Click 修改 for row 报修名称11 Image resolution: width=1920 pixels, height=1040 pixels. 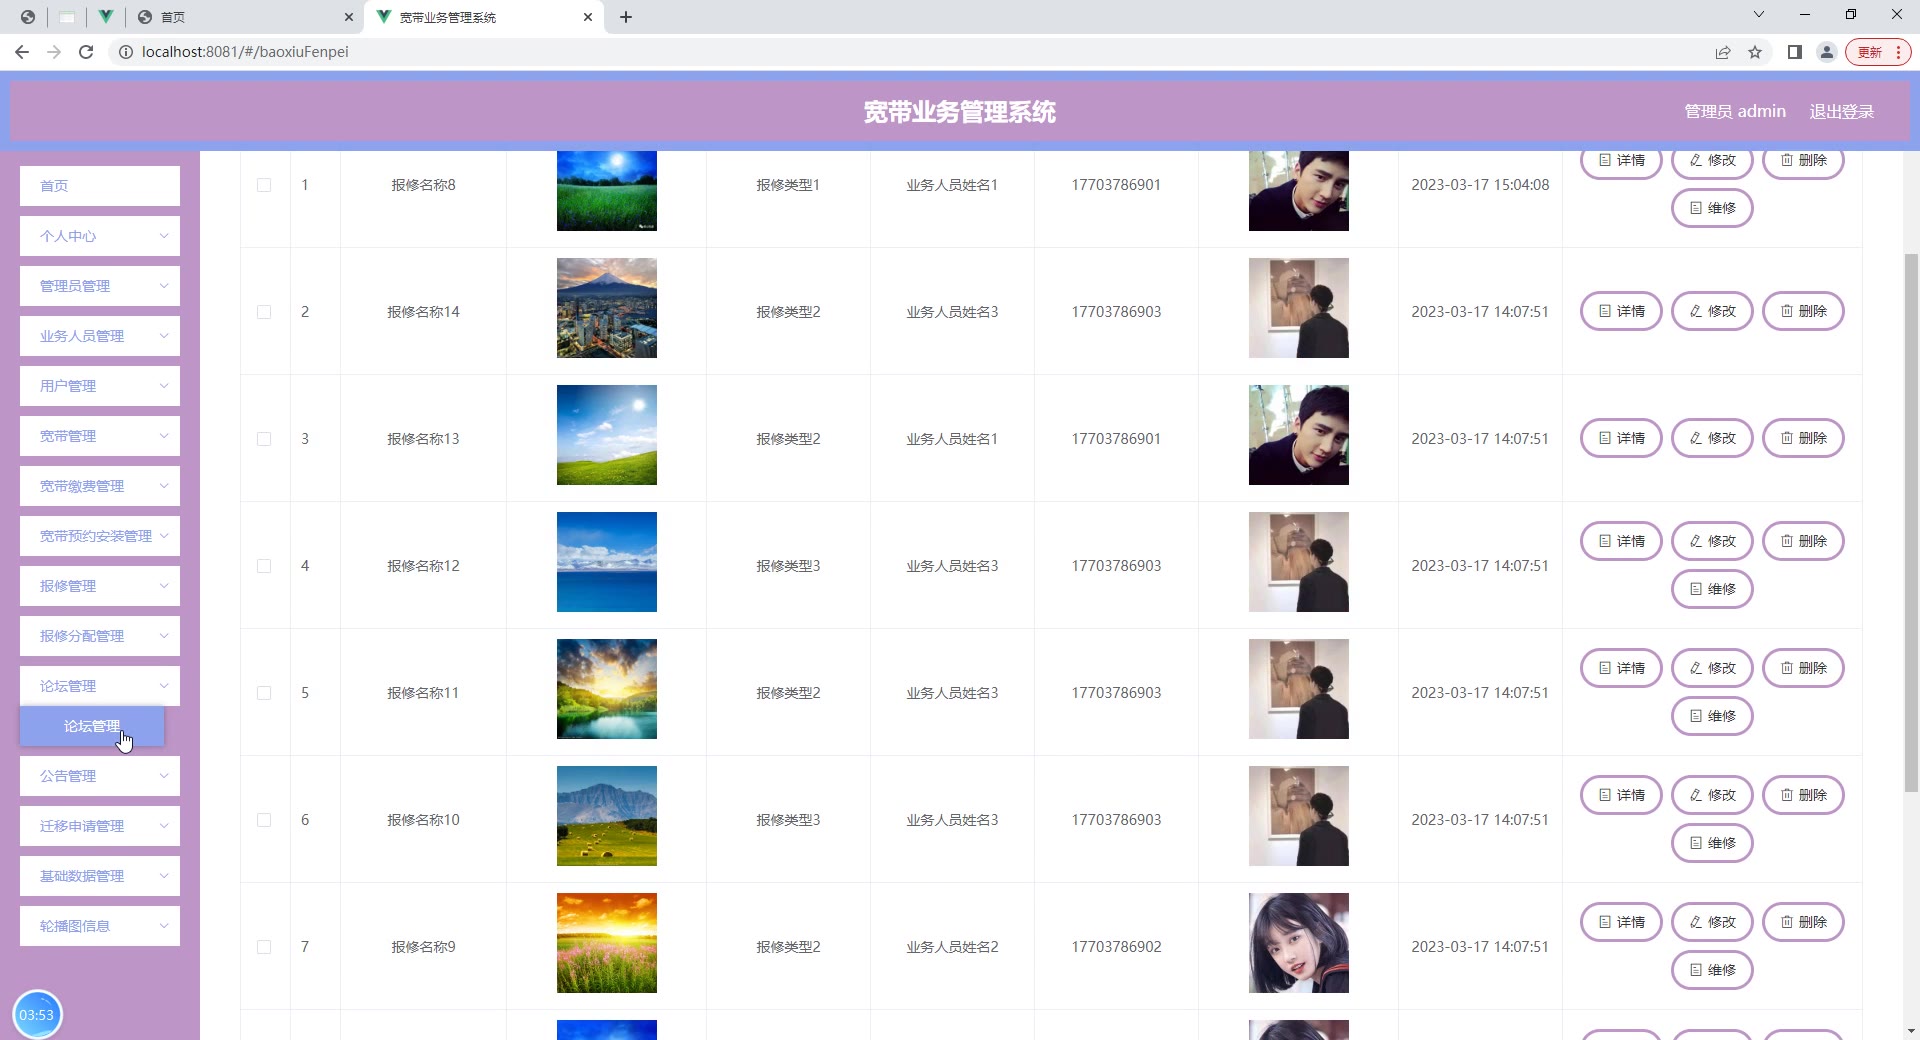point(1712,668)
